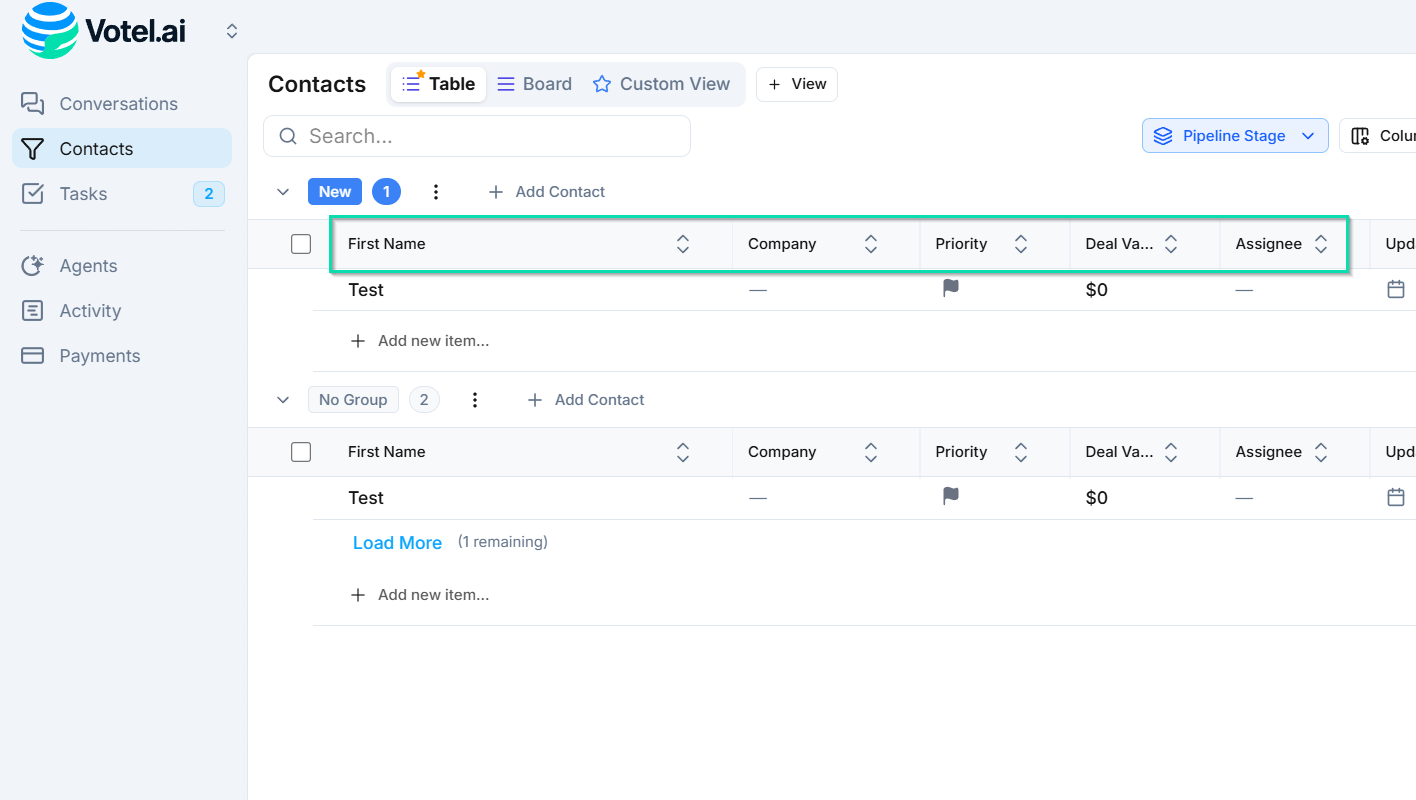The width and height of the screenshot is (1416, 800).
Task: Click Load More to show remaining contact
Action: [x=397, y=542]
